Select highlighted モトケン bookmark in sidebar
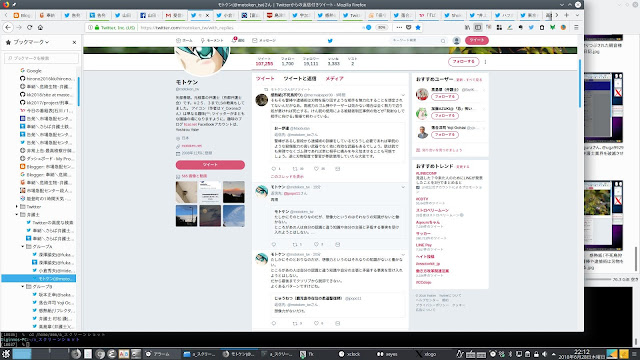640x360 pixels. pos(39,278)
